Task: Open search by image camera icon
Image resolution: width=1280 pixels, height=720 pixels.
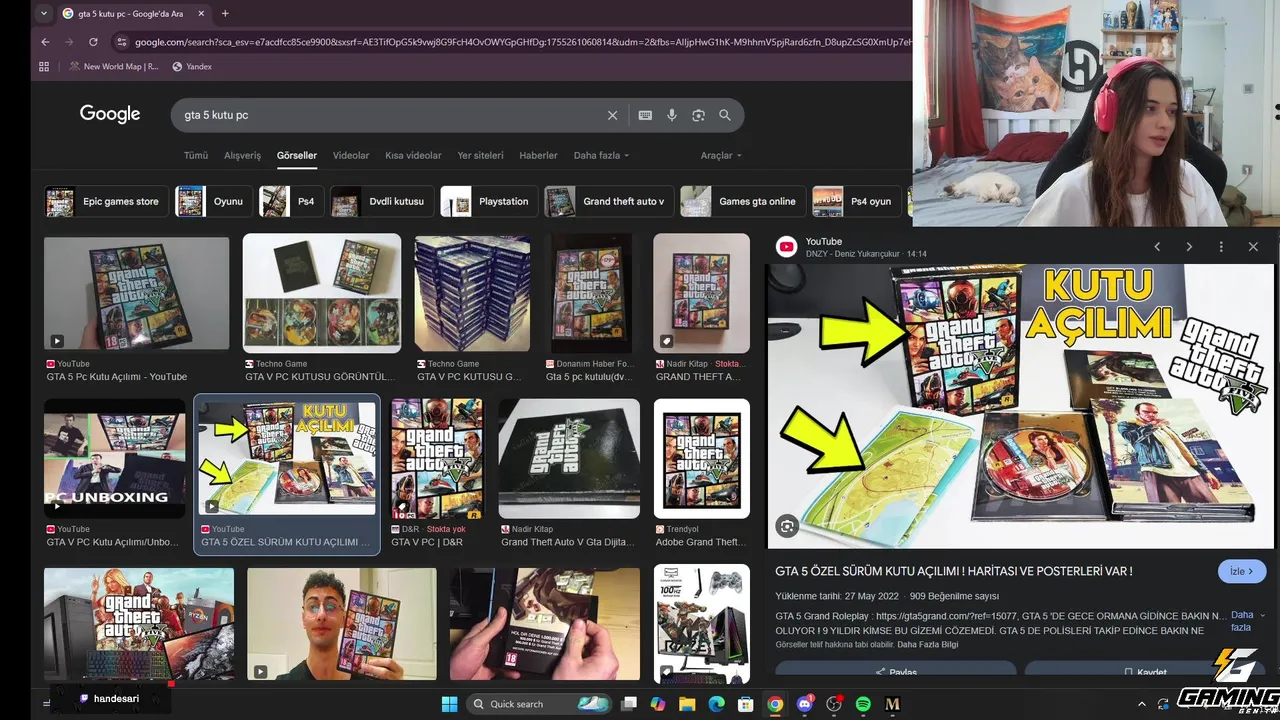Action: (x=698, y=115)
